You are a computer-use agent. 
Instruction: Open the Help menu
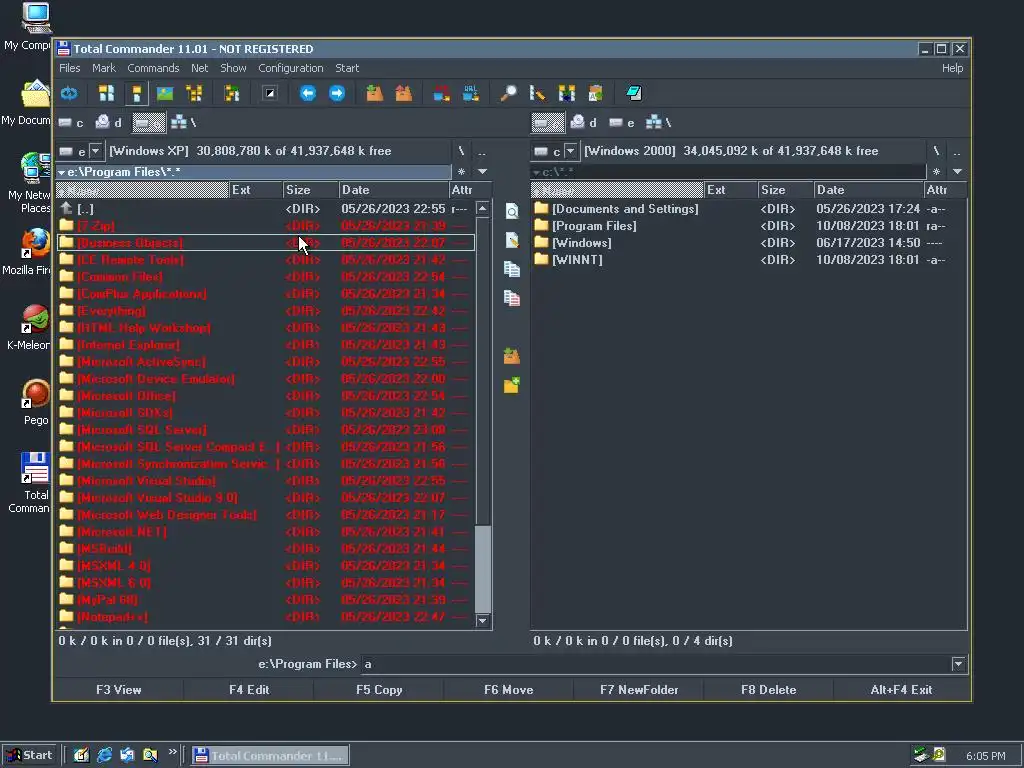tap(952, 68)
